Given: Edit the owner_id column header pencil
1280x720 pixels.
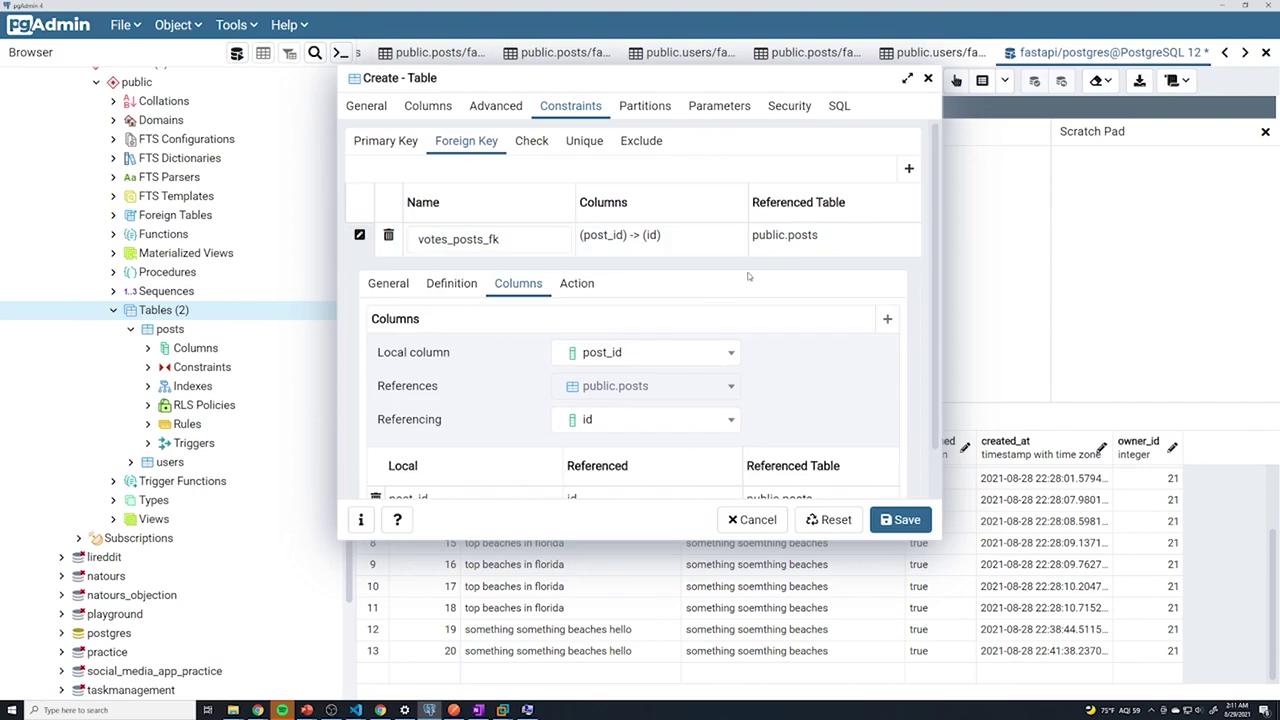Looking at the screenshot, I should [x=1172, y=448].
